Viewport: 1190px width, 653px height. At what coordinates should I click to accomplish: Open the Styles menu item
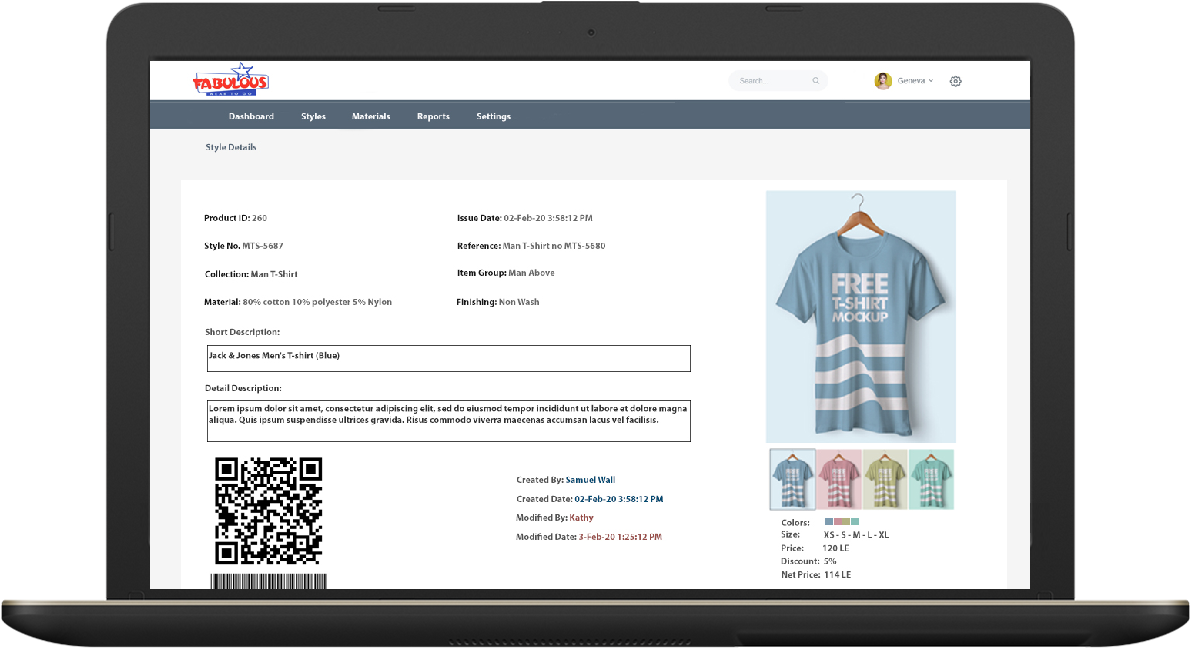(313, 117)
